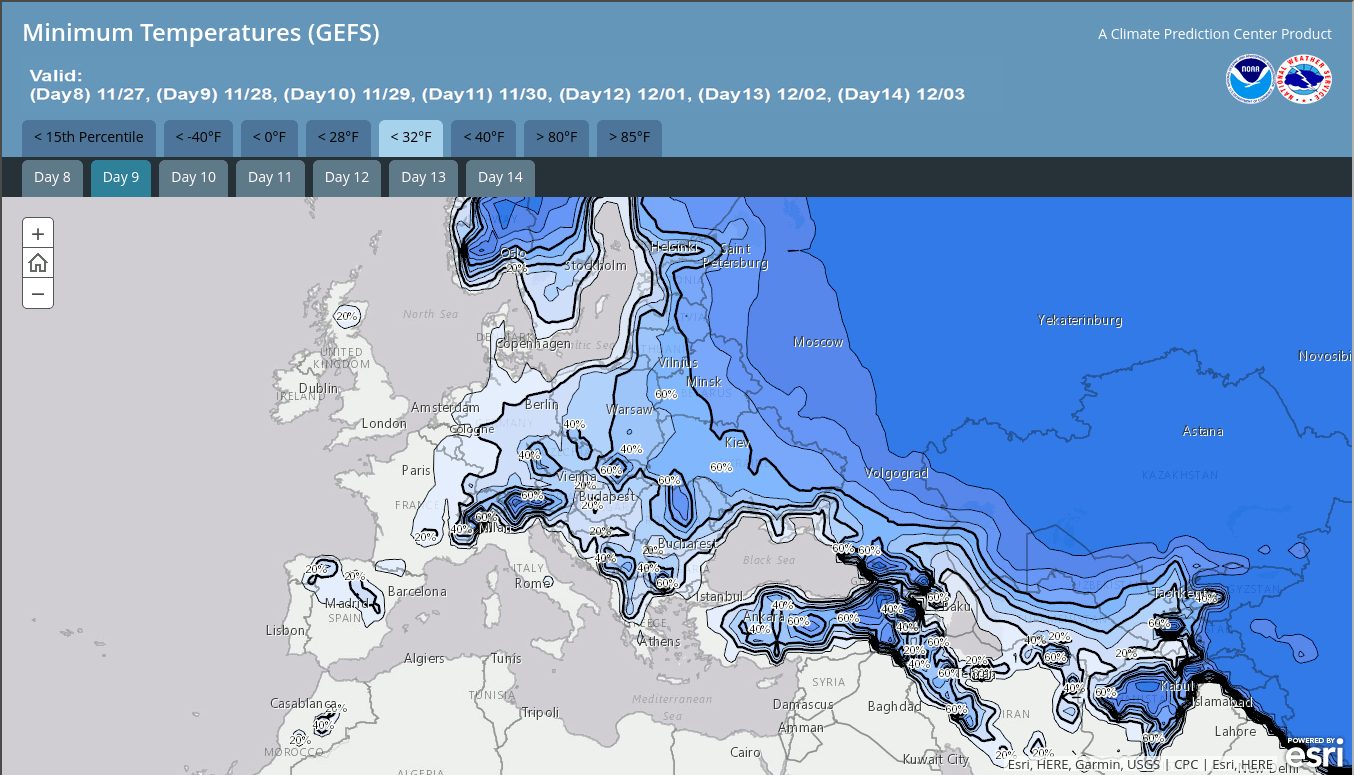Click the Esri attribution text at bottom
1354x775 pixels.
[1140, 765]
